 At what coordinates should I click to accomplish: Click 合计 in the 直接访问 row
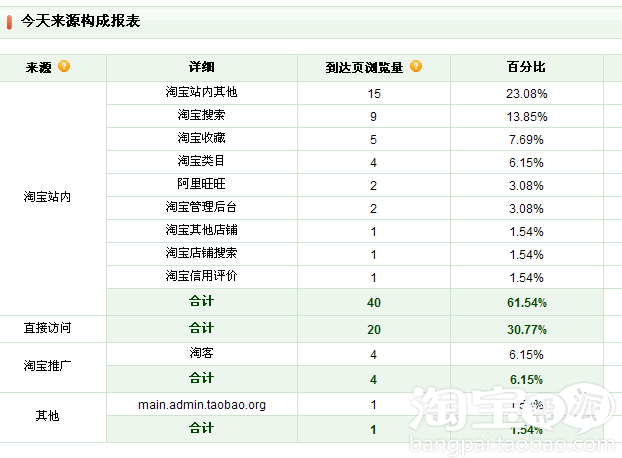tap(202, 328)
